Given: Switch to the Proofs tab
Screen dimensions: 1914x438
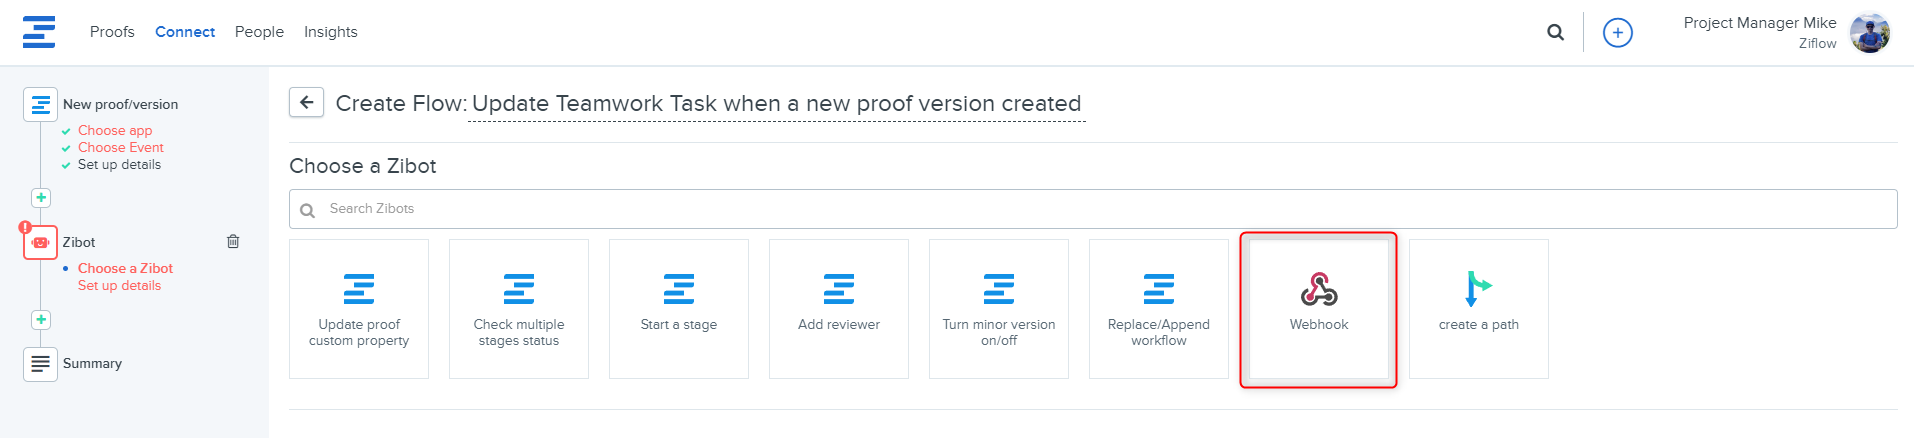Looking at the screenshot, I should [112, 32].
